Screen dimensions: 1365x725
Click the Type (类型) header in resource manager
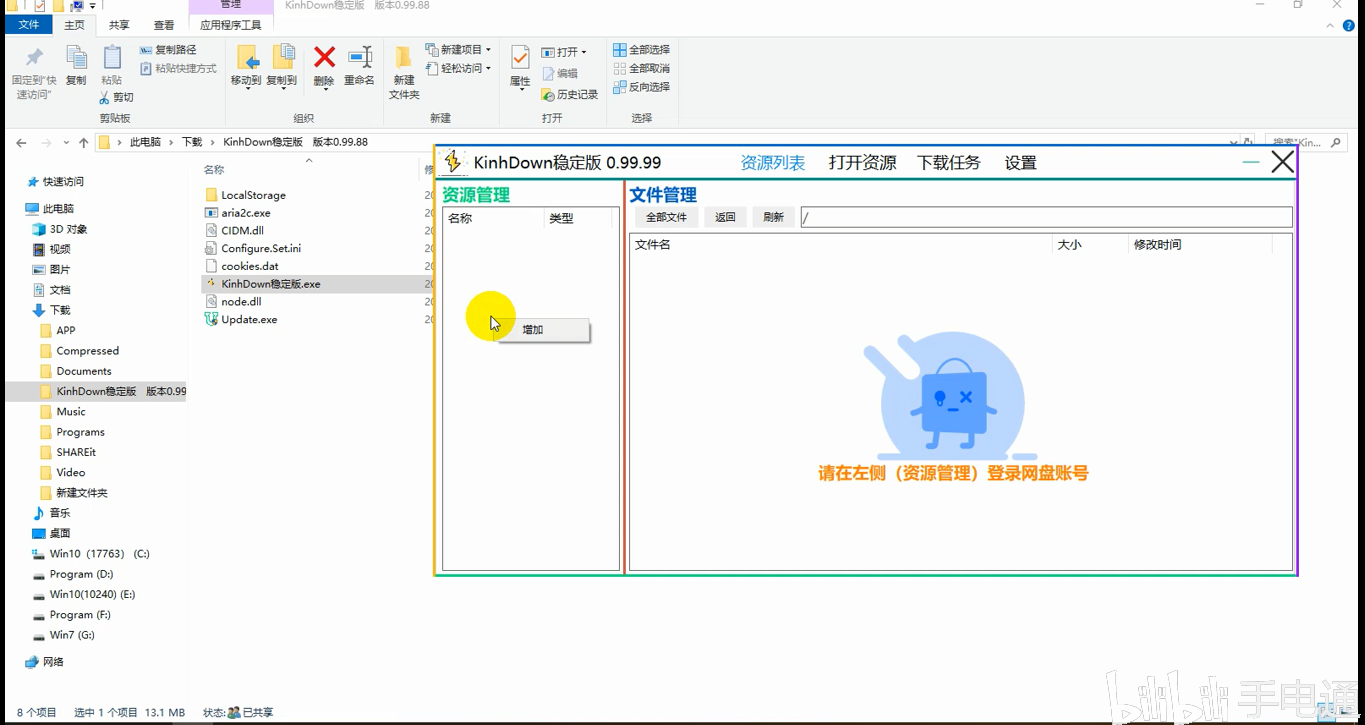[578, 218]
